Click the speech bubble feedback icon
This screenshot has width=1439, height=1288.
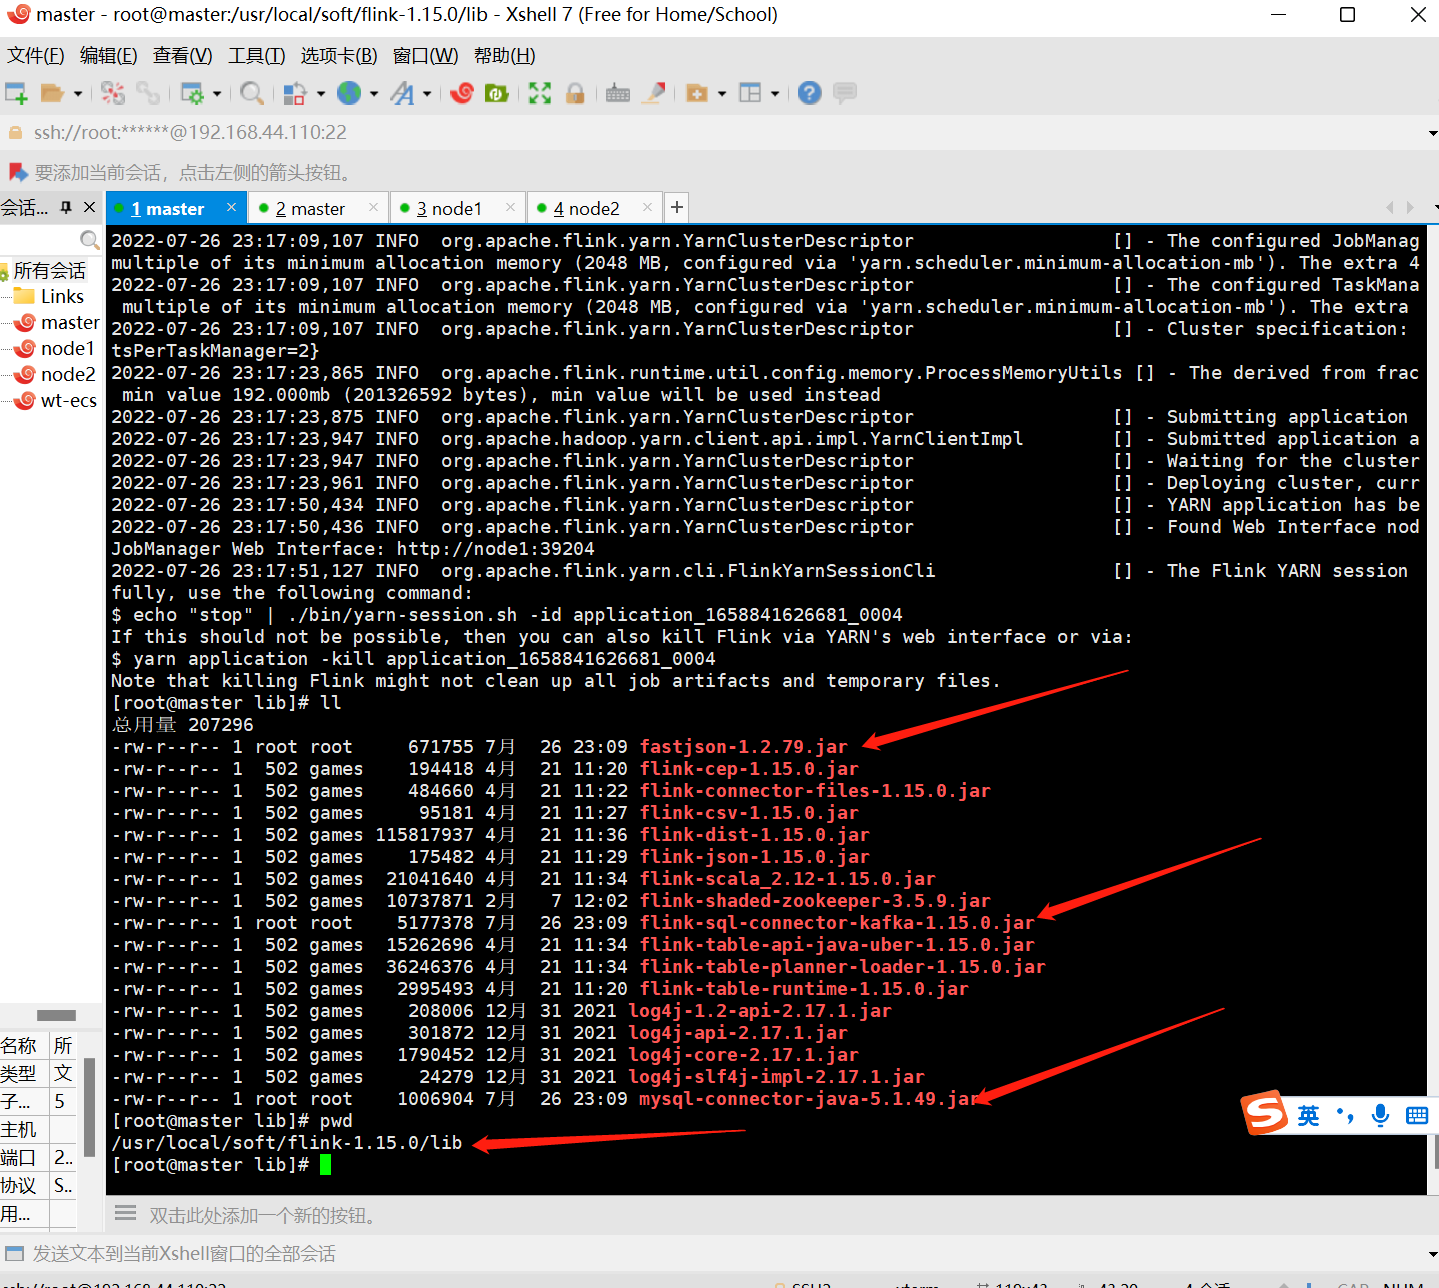tap(845, 93)
